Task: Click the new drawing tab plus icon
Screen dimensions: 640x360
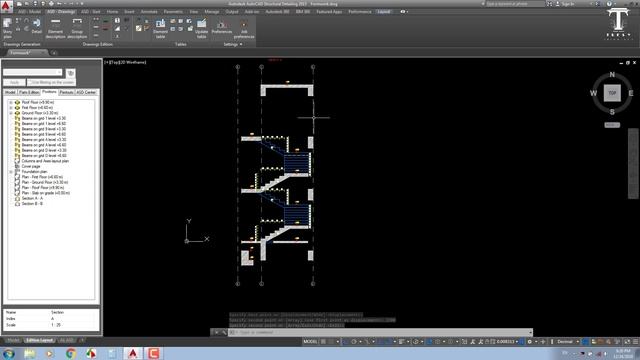Action: click(53, 53)
